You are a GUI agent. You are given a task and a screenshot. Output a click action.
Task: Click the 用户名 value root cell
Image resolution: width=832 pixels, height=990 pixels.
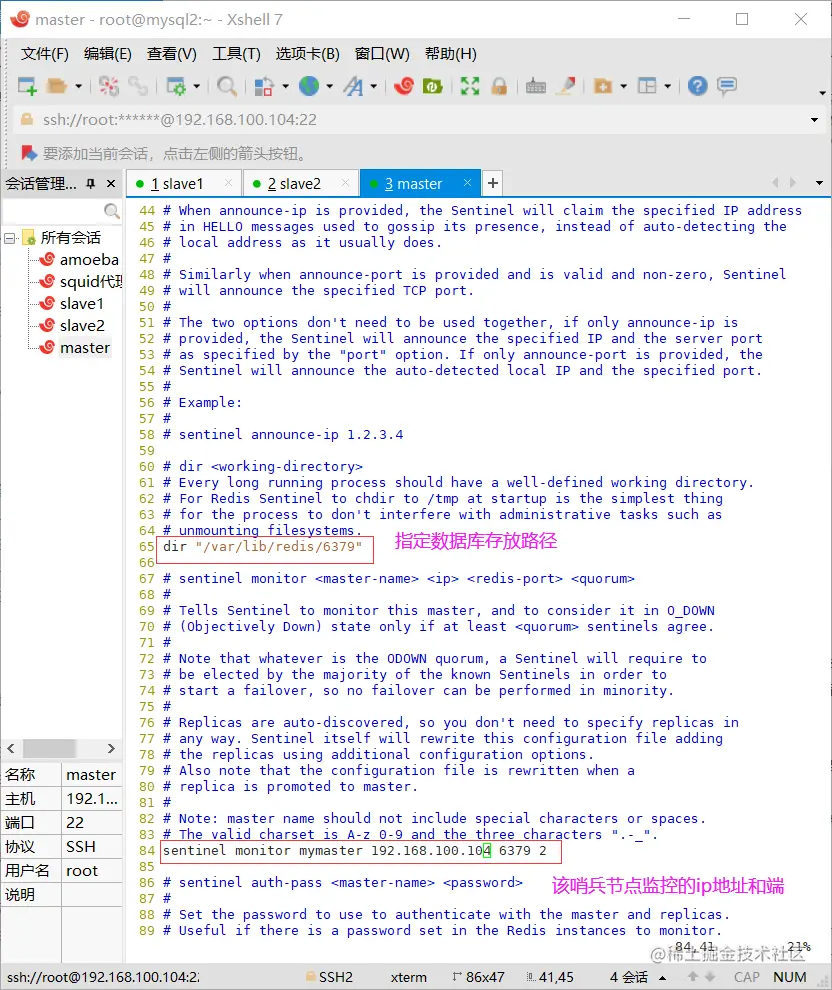tap(92, 871)
